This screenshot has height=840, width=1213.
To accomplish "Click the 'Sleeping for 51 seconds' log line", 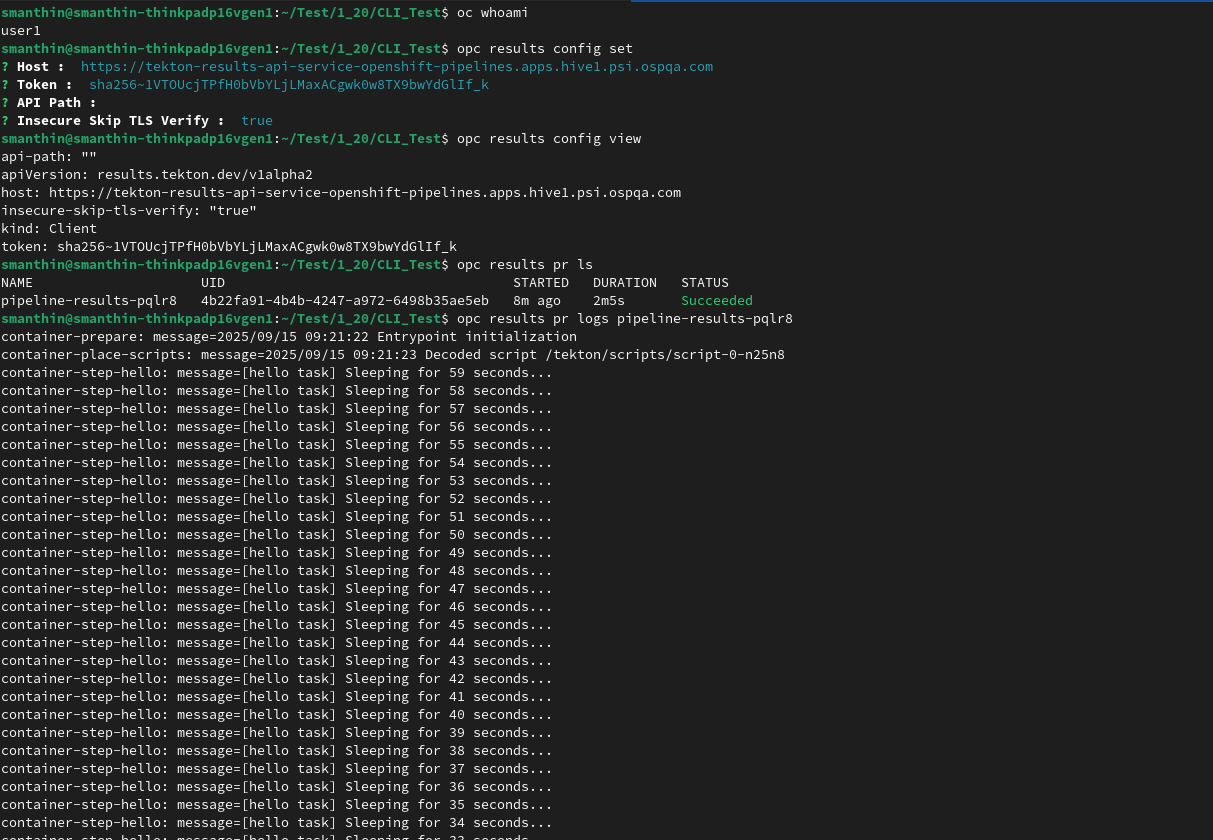I will click(277, 517).
